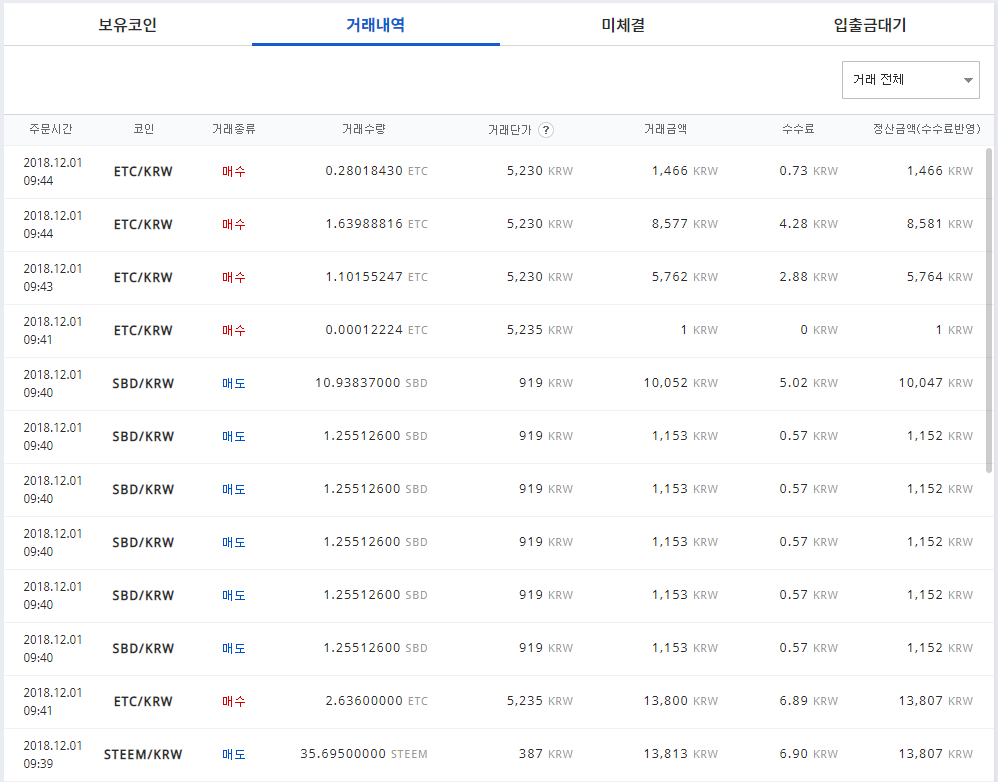Click the 10,052 KRW trade amount
This screenshot has height=782, width=998.
pos(680,383)
